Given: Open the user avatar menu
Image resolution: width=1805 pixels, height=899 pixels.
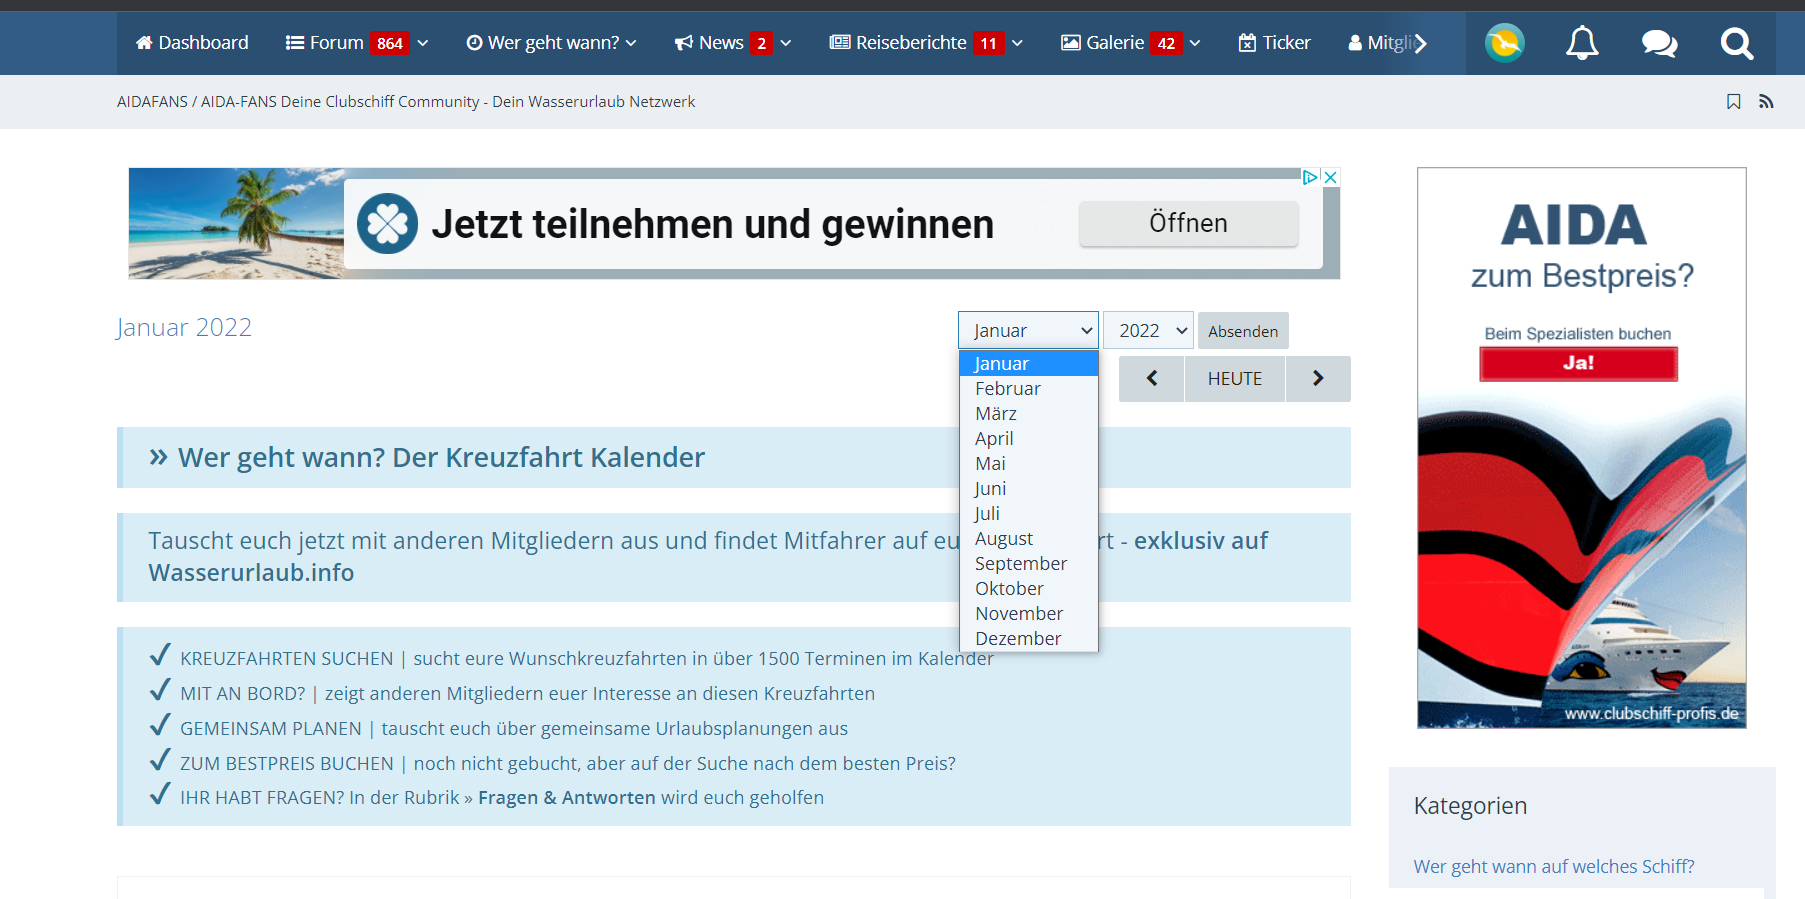Looking at the screenshot, I should click(x=1504, y=43).
